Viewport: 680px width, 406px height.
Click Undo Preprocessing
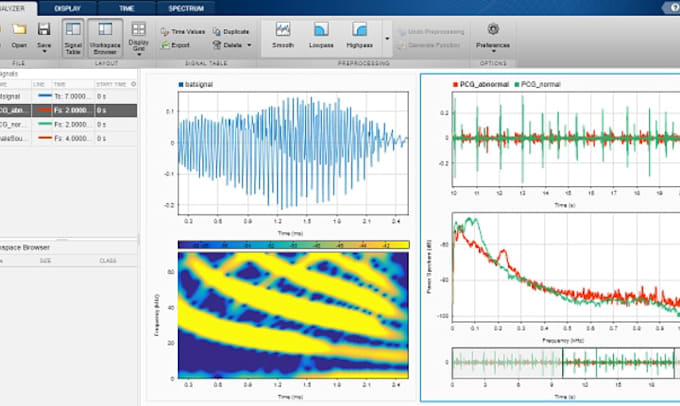click(431, 32)
